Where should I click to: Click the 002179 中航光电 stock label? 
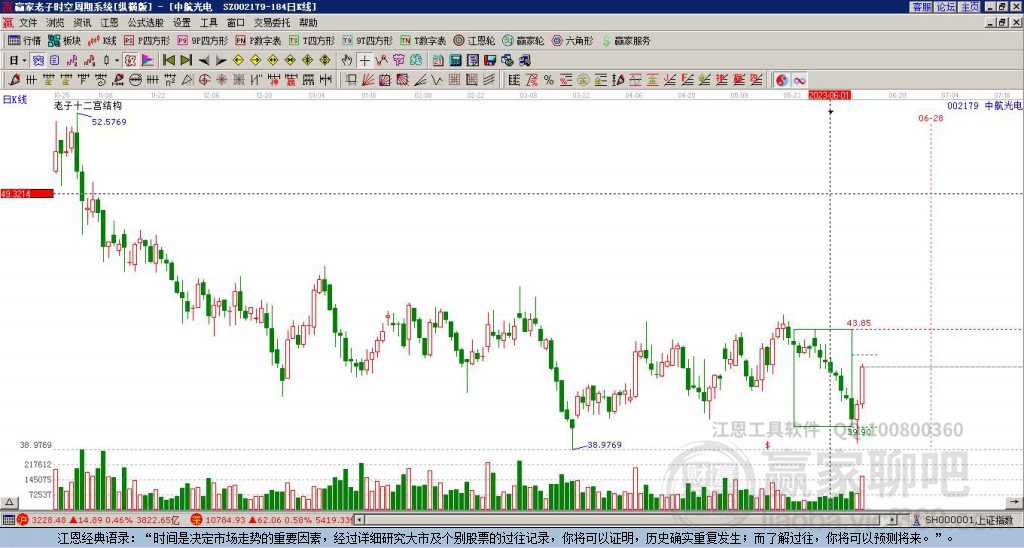click(984, 106)
